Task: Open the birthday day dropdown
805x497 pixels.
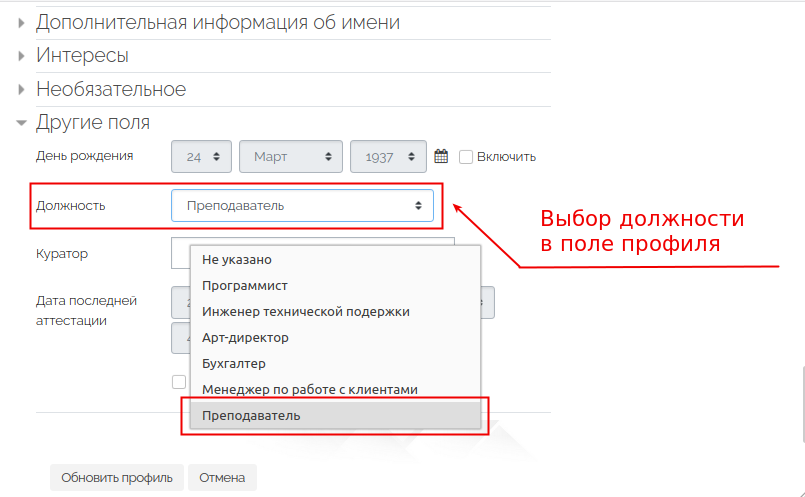Action: (202, 157)
